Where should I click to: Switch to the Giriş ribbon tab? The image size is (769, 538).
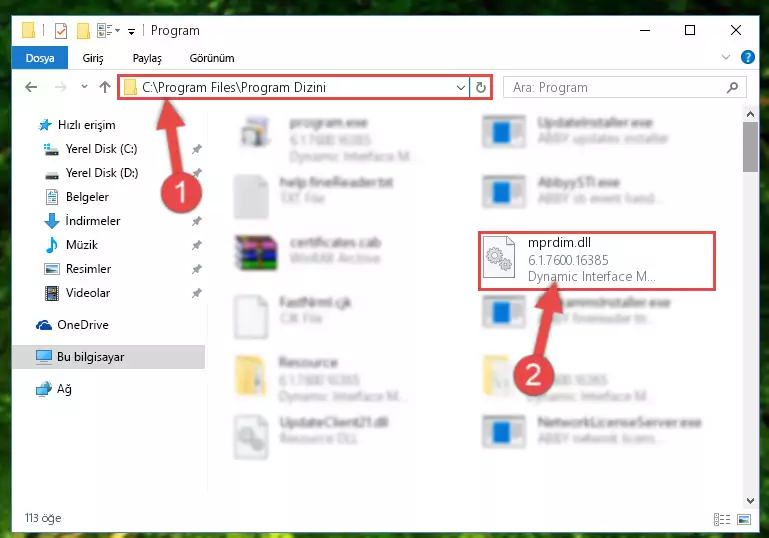[93, 58]
